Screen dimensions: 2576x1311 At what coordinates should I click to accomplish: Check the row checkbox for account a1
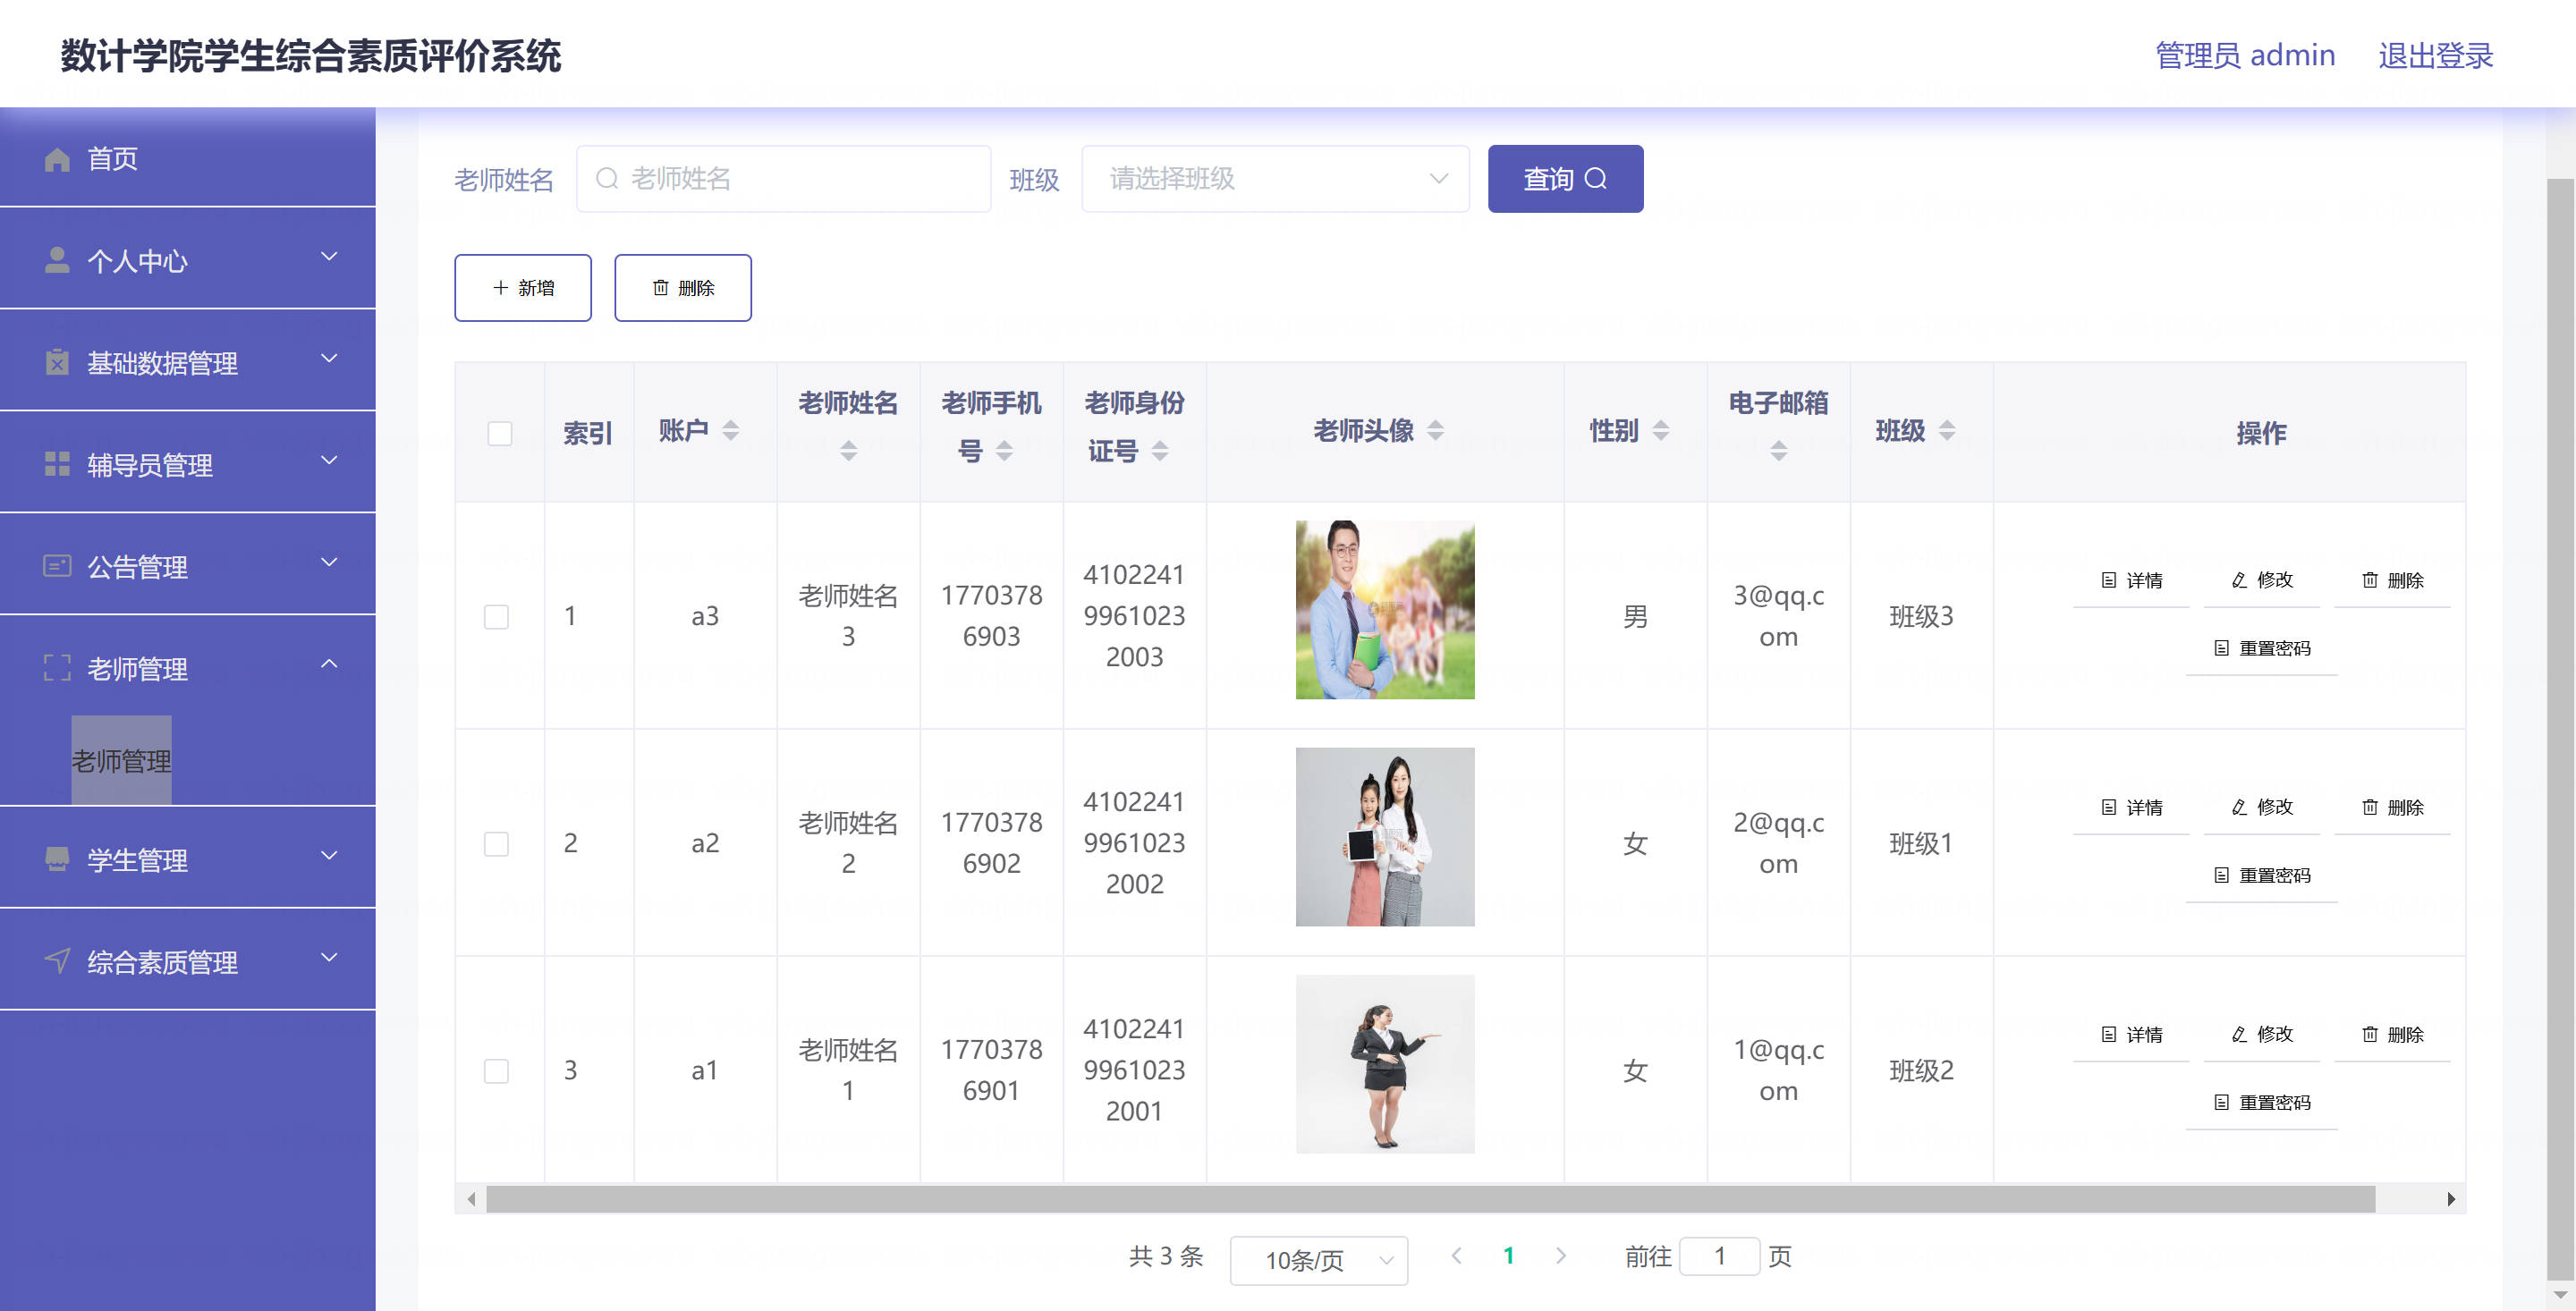coord(496,1071)
